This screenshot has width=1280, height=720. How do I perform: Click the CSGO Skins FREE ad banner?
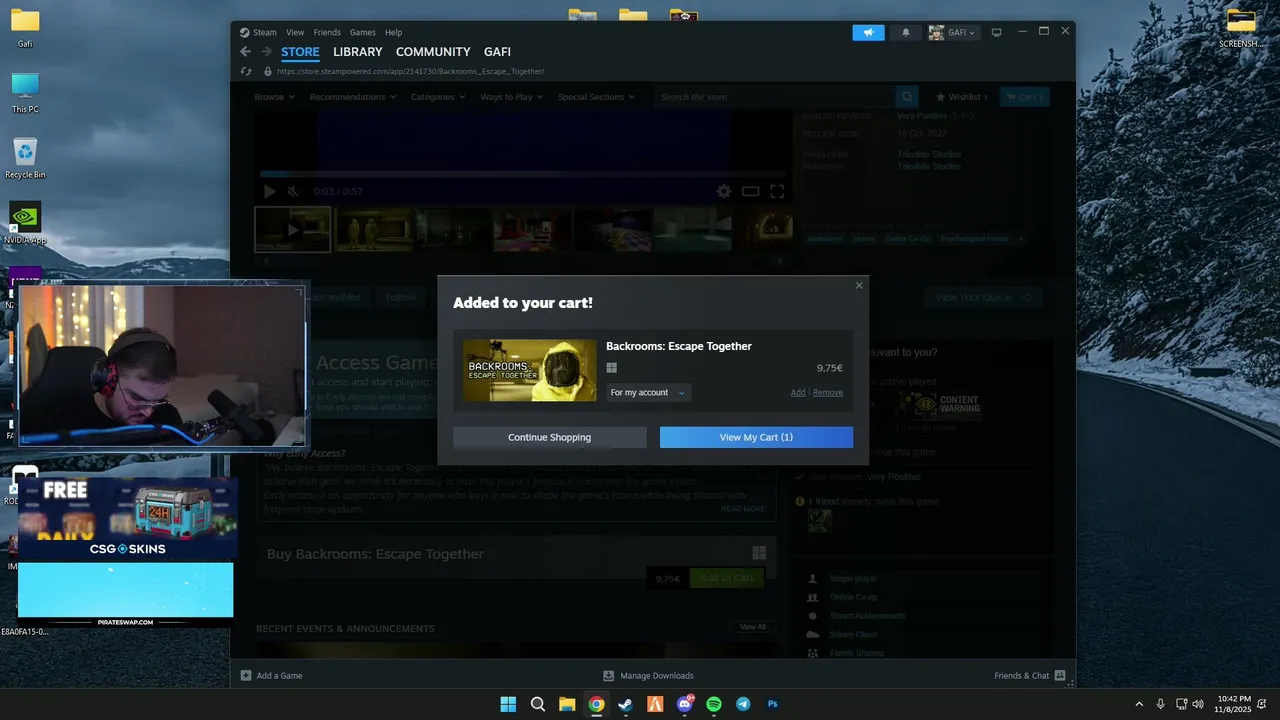tap(126, 517)
